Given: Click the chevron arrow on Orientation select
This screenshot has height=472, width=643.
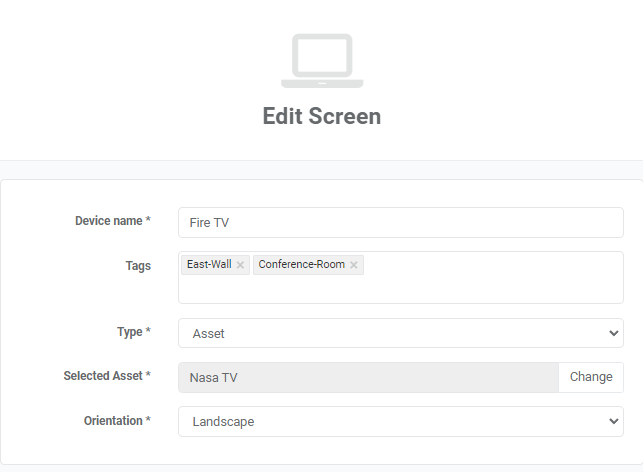Looking at the screenshot, I should [x=613, y=422].
